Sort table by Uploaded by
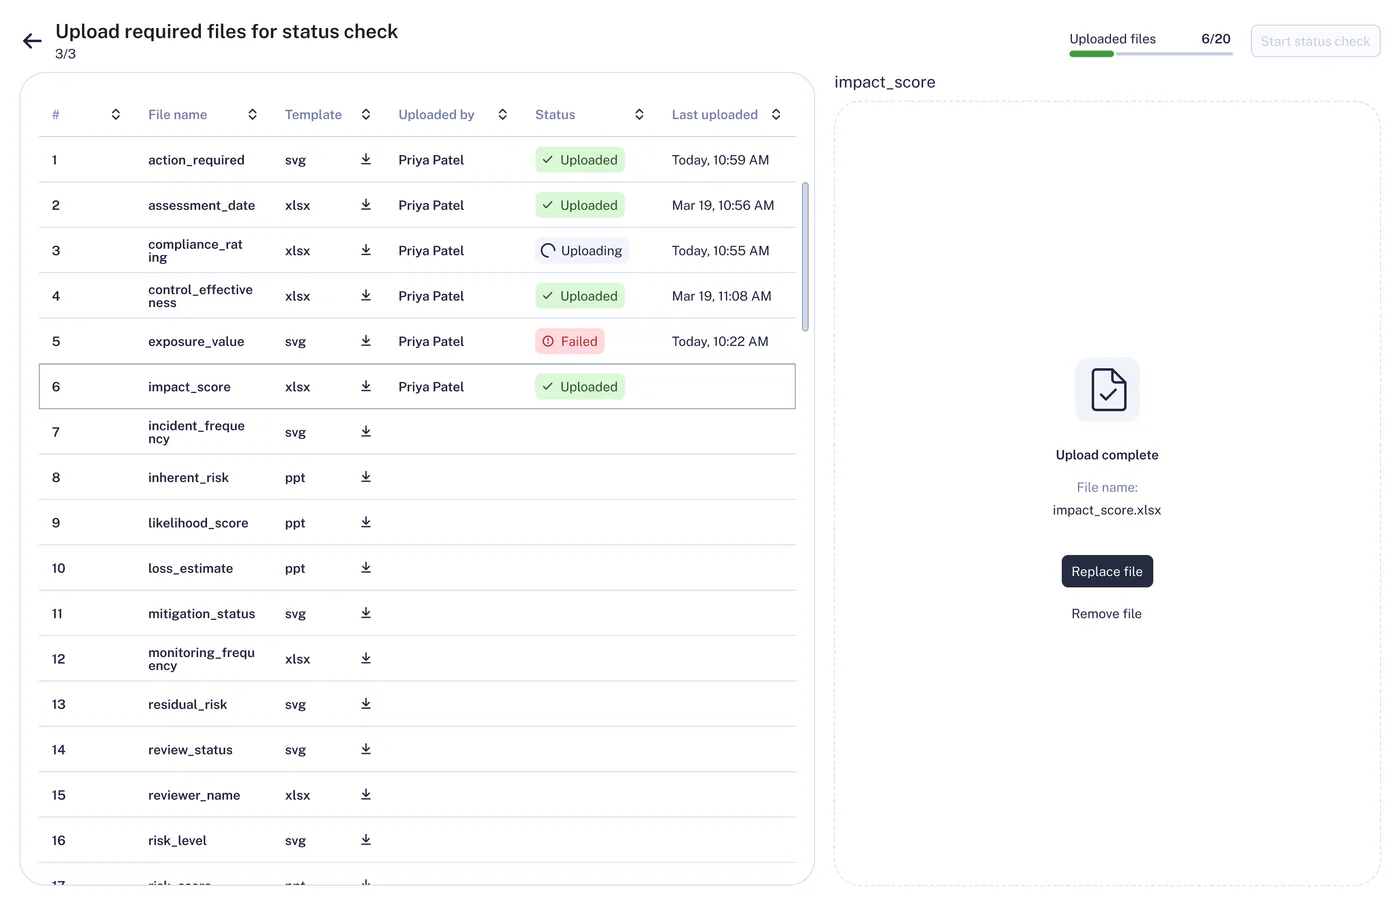Screen dimensions: 1400x905 (x=502, y=114)
